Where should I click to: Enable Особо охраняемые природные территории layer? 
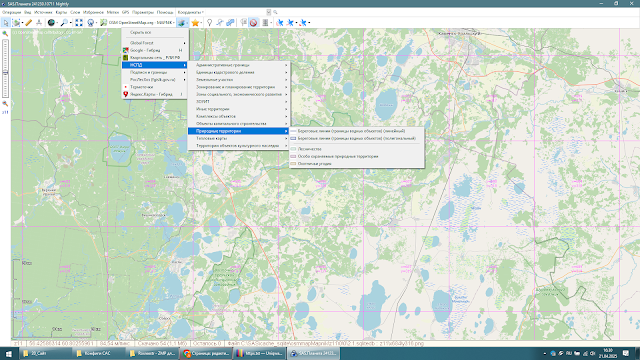pos(357,156)
